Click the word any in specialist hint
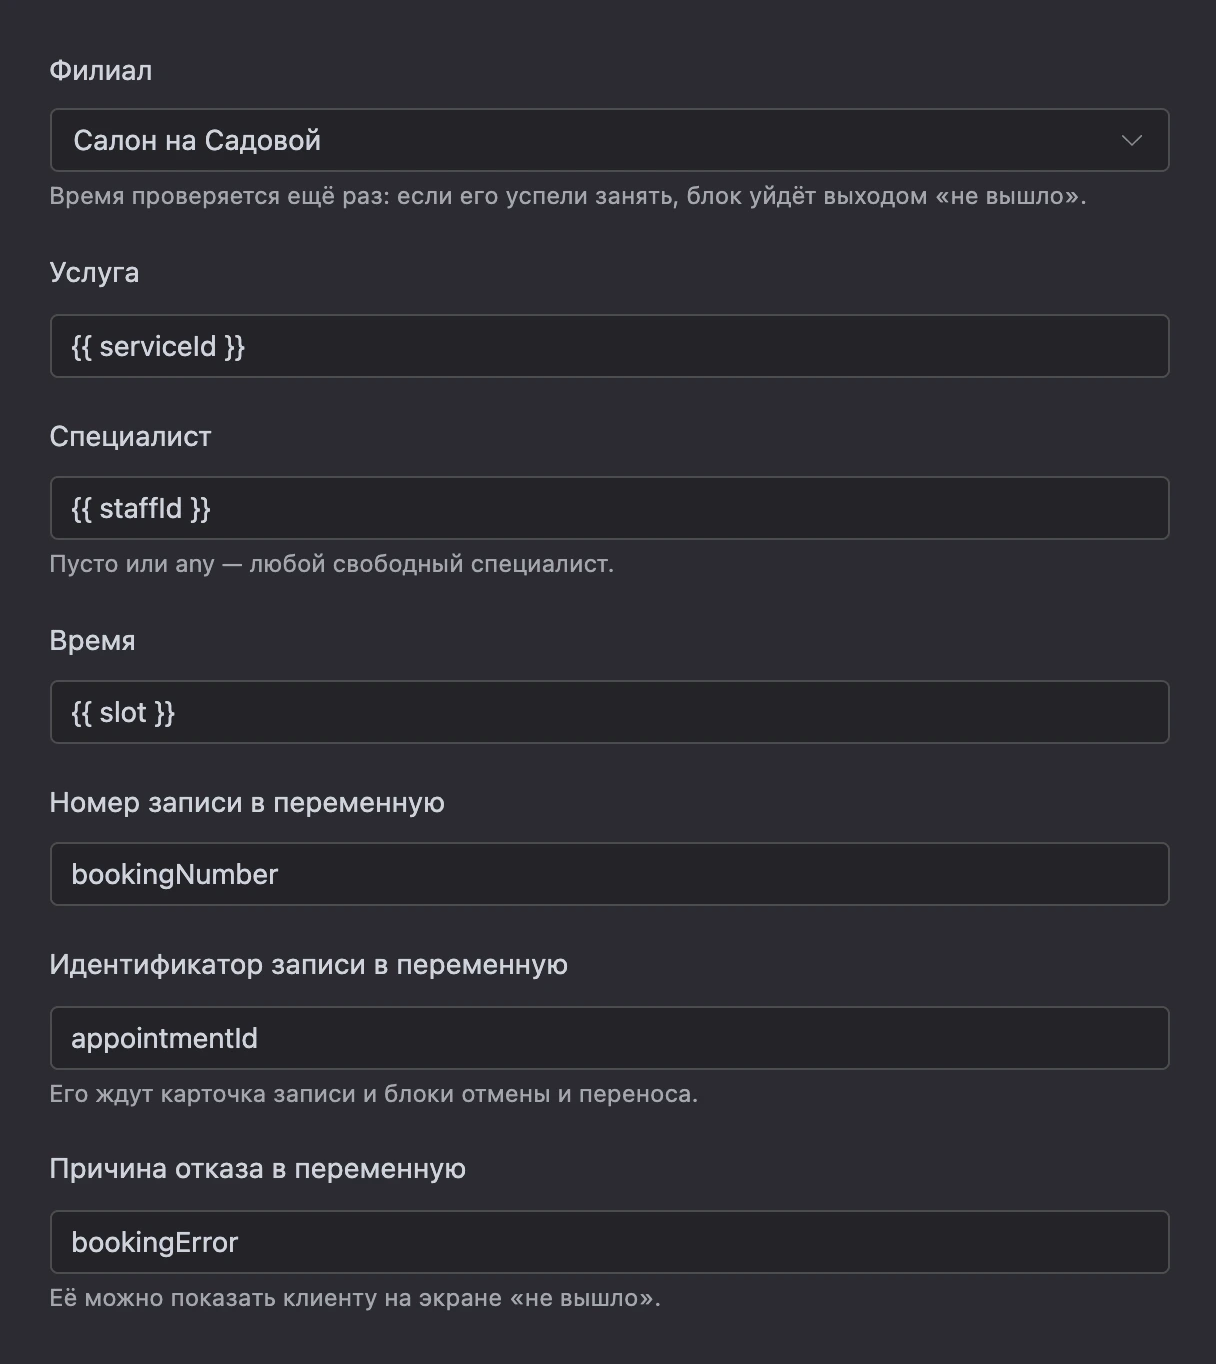The width and height of the screenshot is (1216, 1364). (195, 565)
